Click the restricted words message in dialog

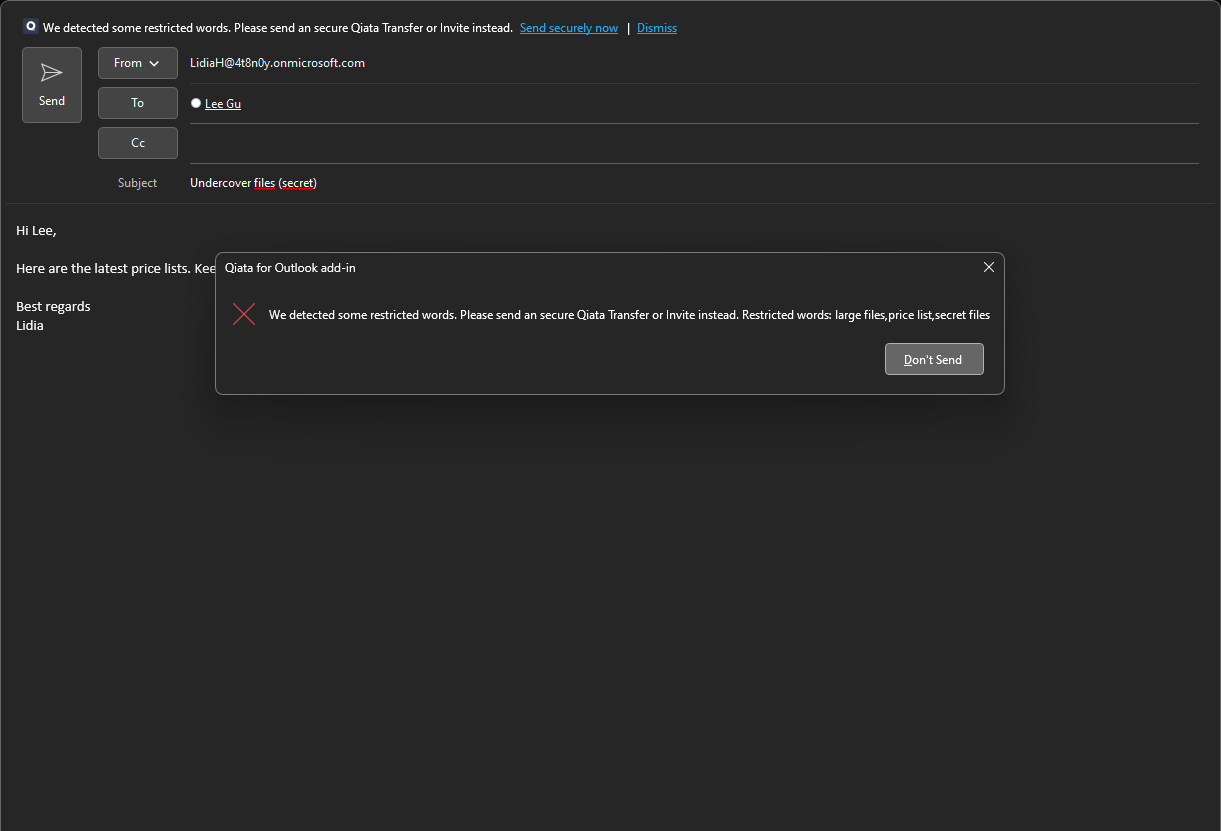pos(629,315)
